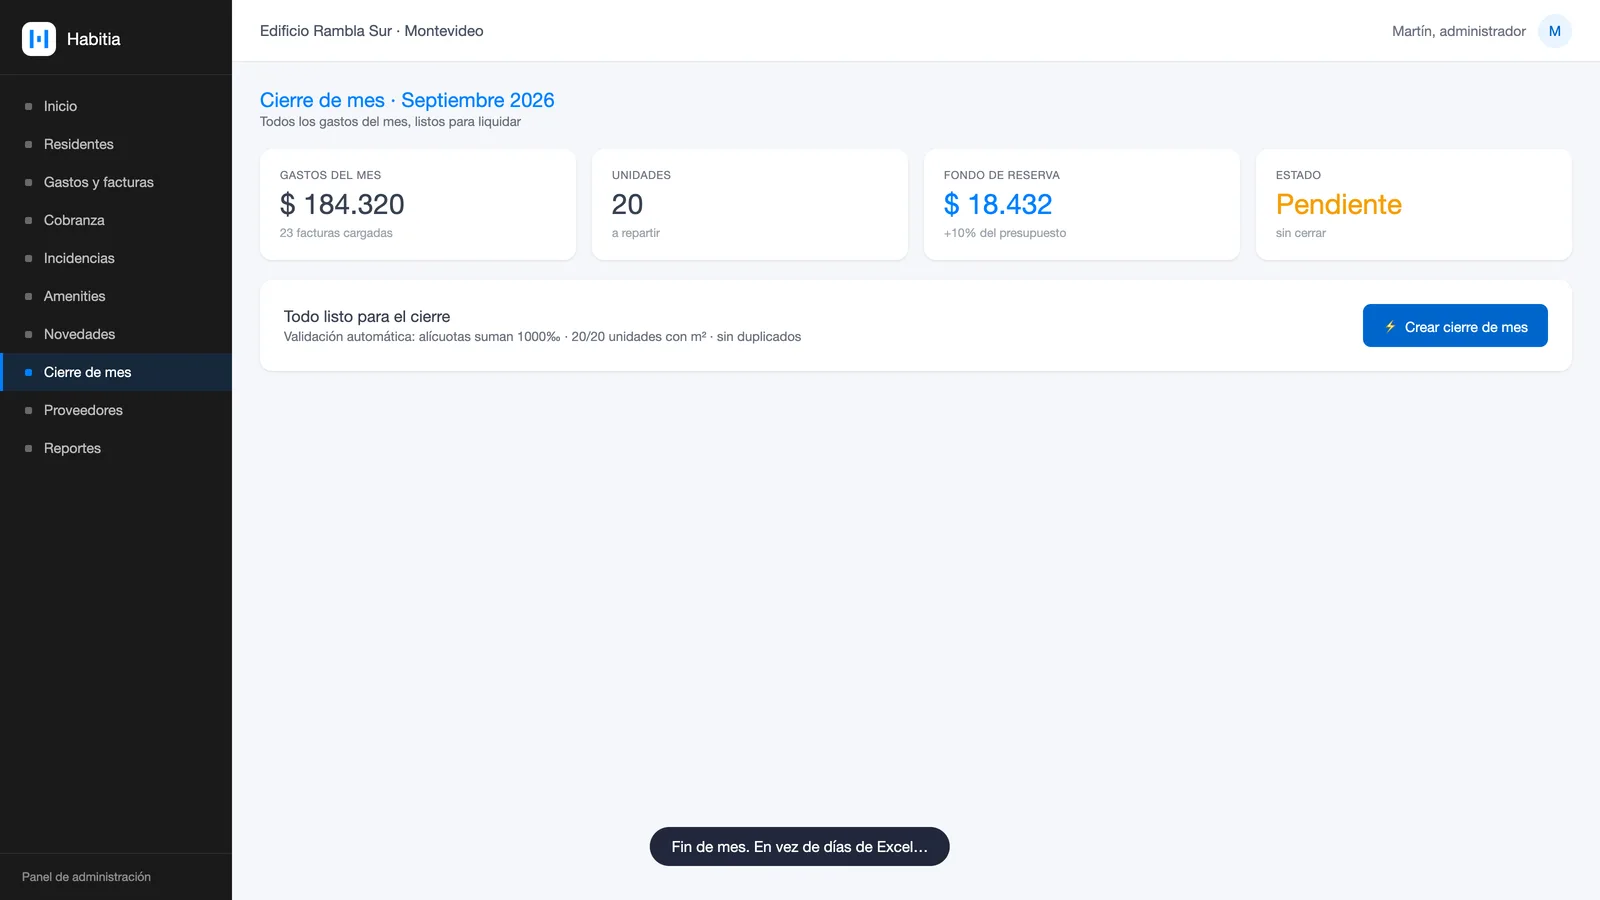Navigate to Cobranza
The height and width of the screenshot is (900, 1600).
coord(116,220)
